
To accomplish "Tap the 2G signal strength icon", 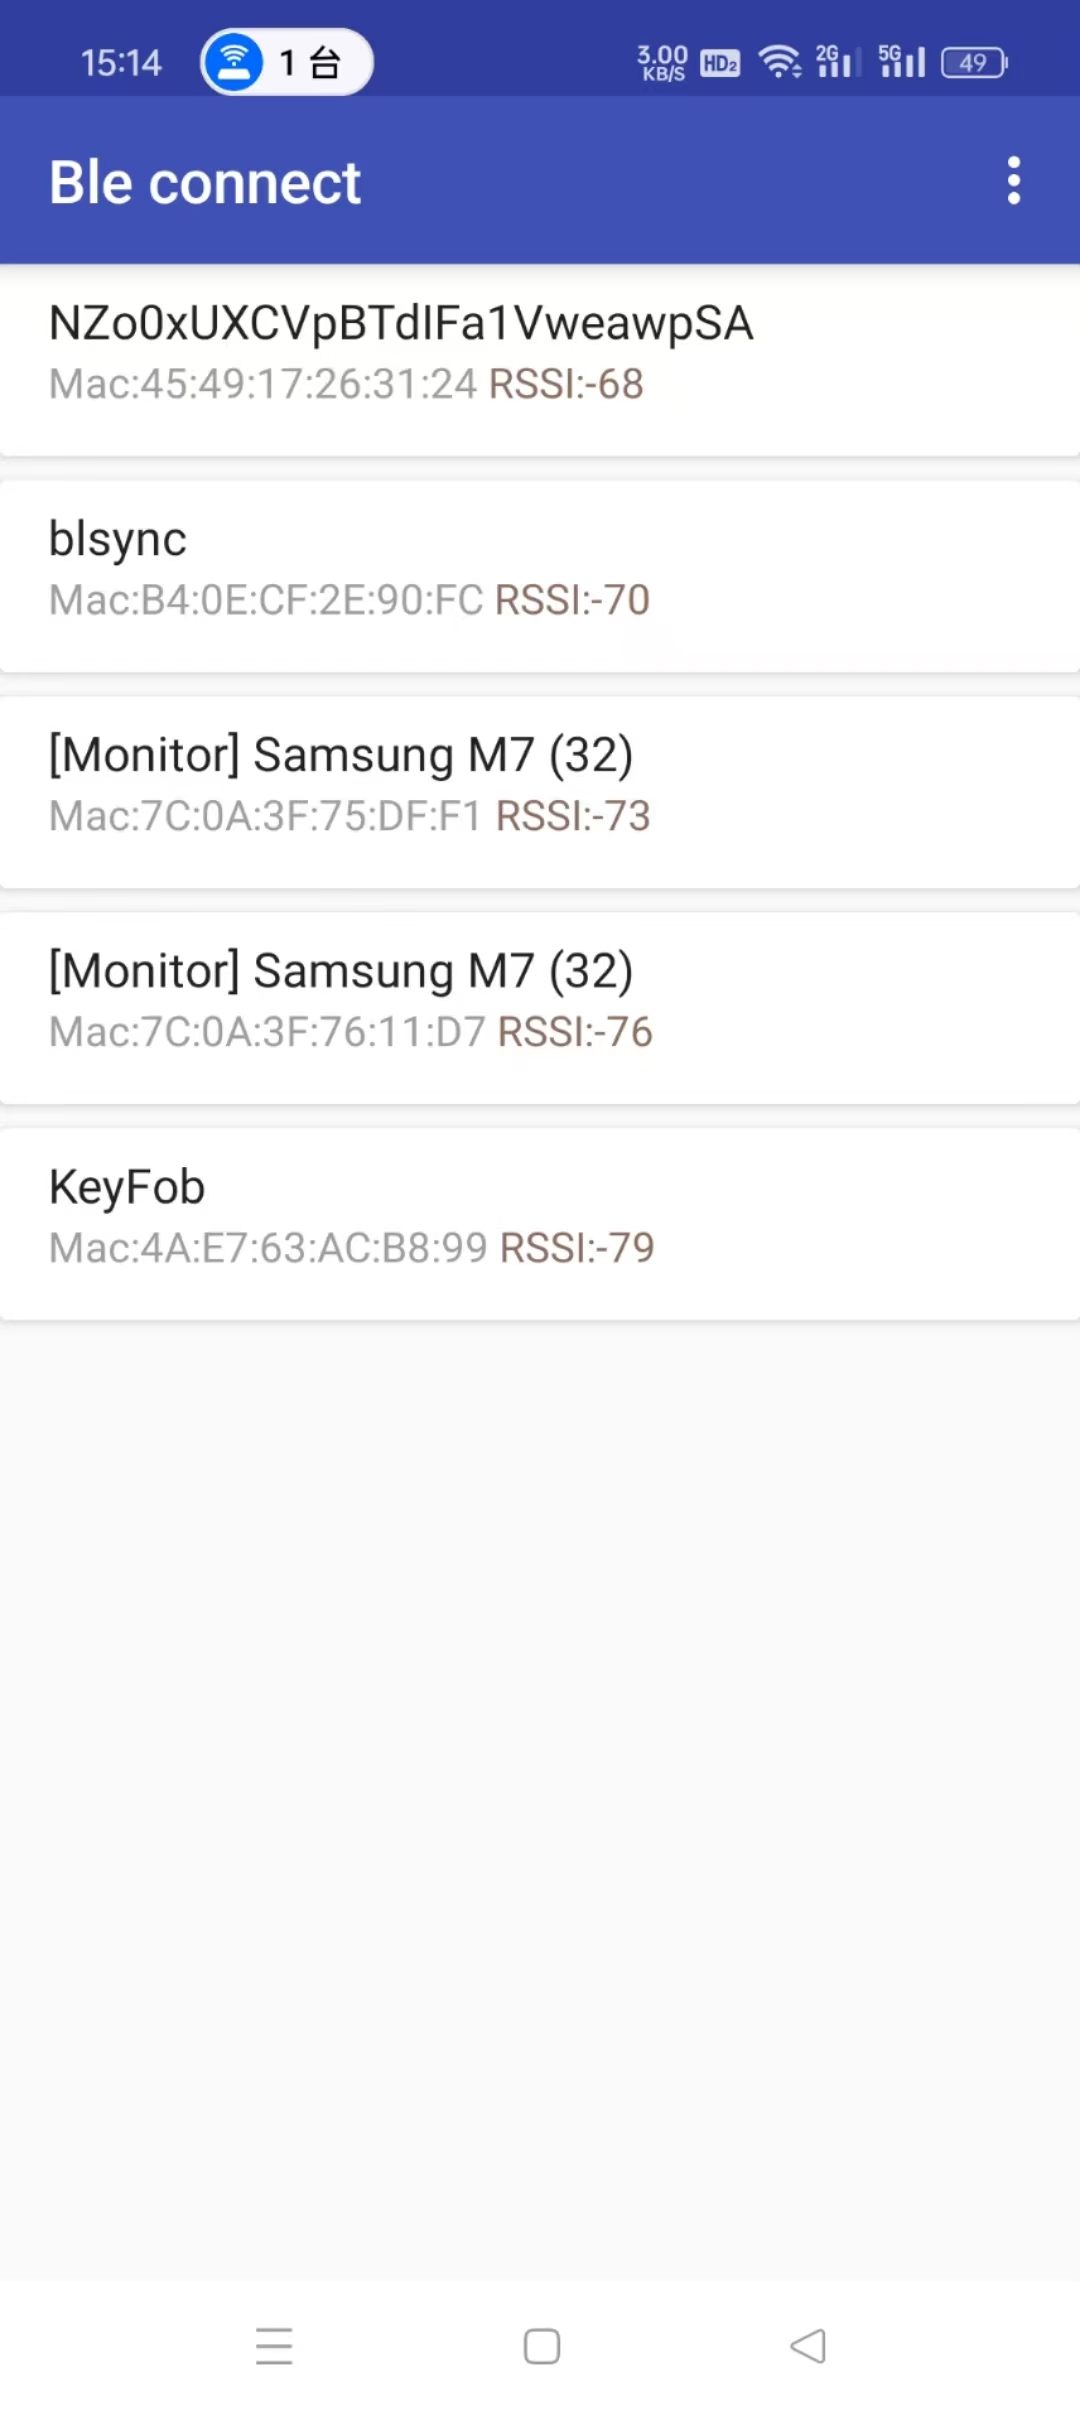I will (838, 62).
